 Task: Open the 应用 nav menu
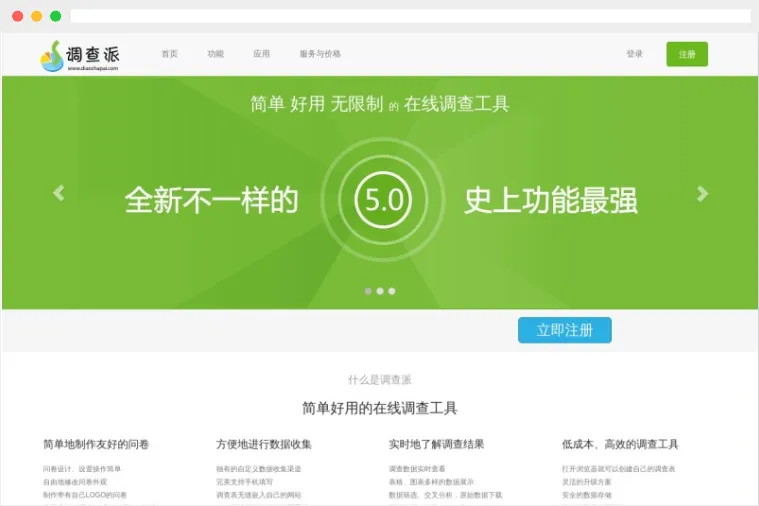261,54
